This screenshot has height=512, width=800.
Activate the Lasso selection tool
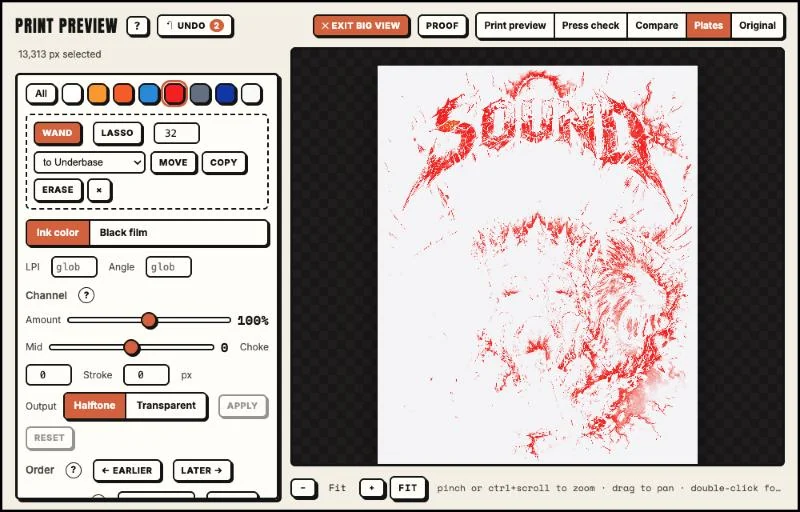[117, 133]
